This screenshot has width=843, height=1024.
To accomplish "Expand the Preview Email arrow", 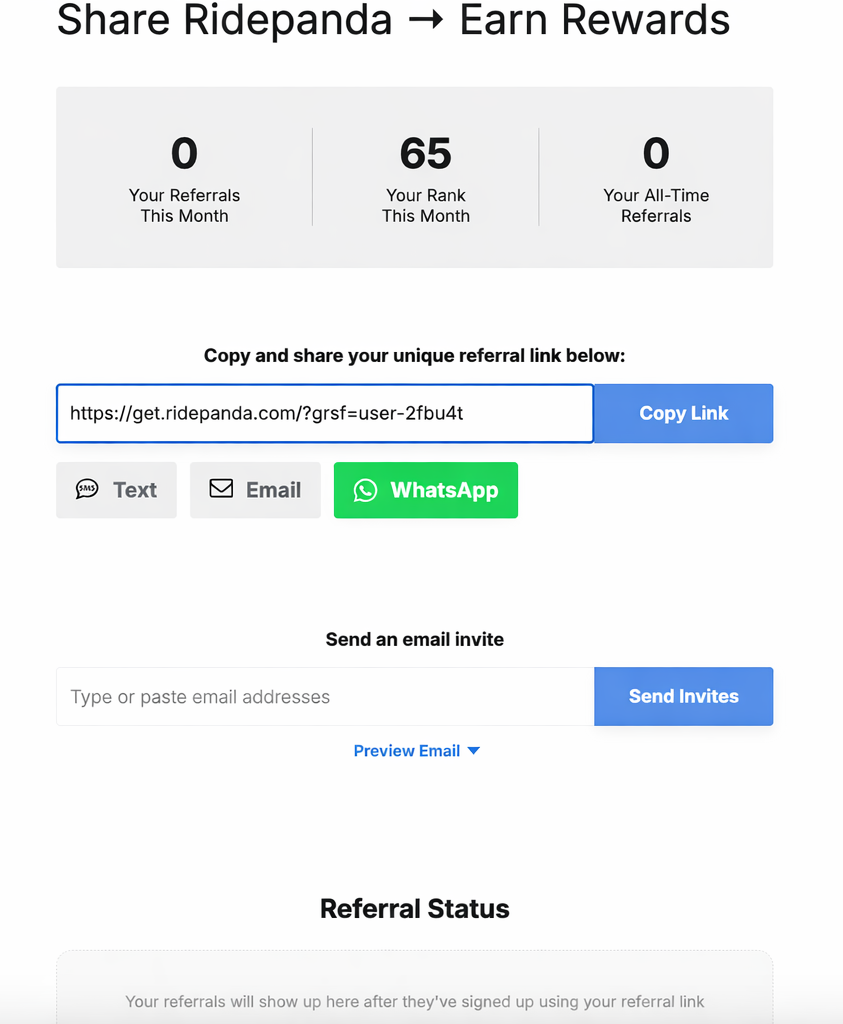I will (474, 751).
